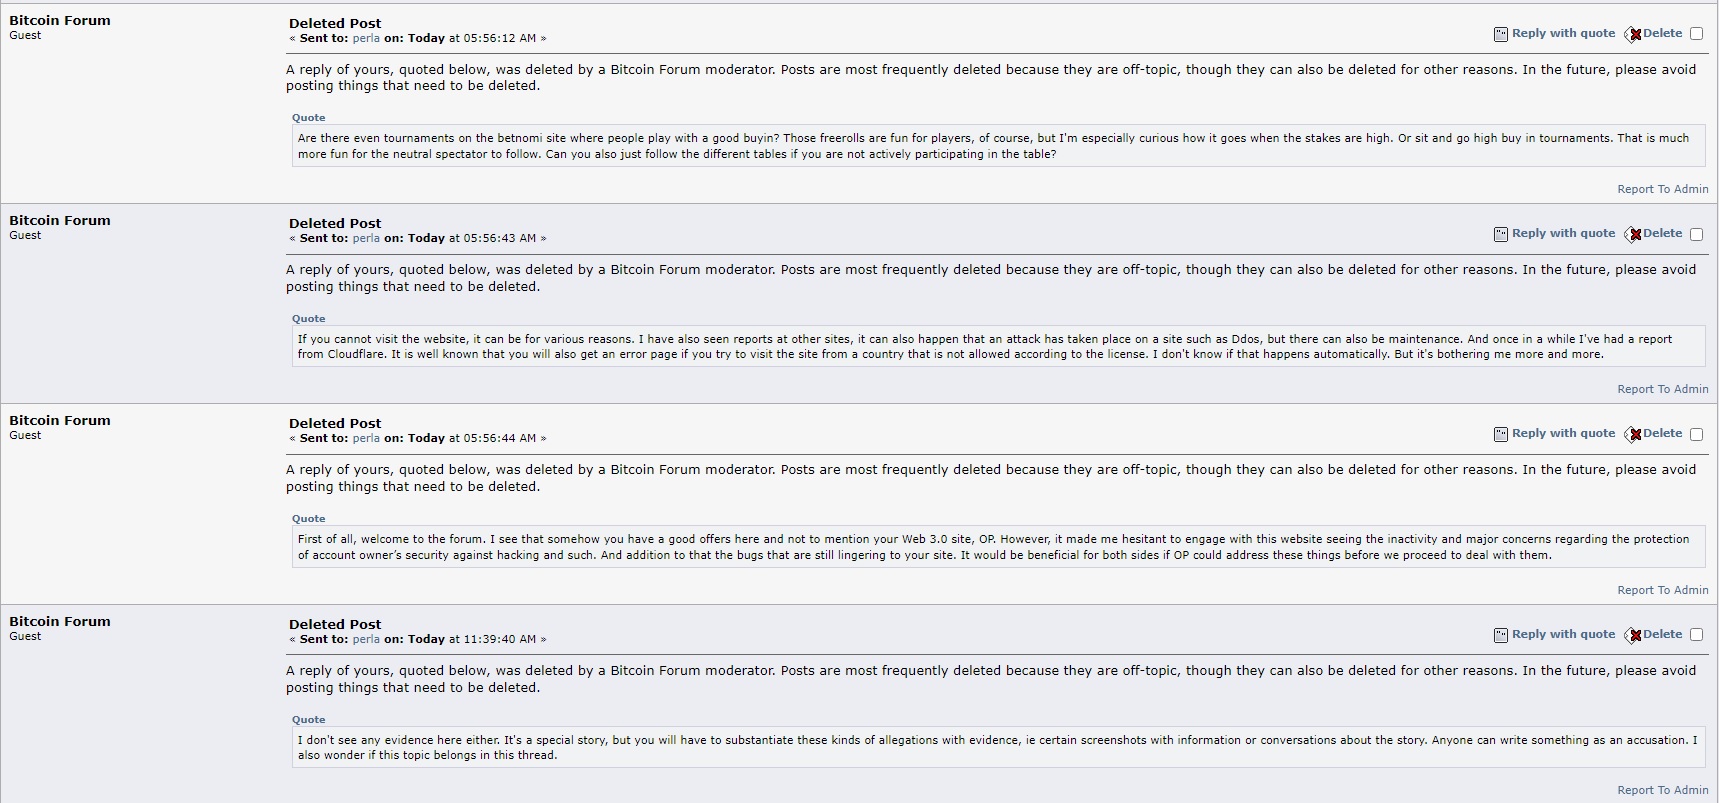The height and width of the screenshot is (803, 1719).
Task: Open the Report To Admin link under the betnomi quote
Action: coord(1662,189)
